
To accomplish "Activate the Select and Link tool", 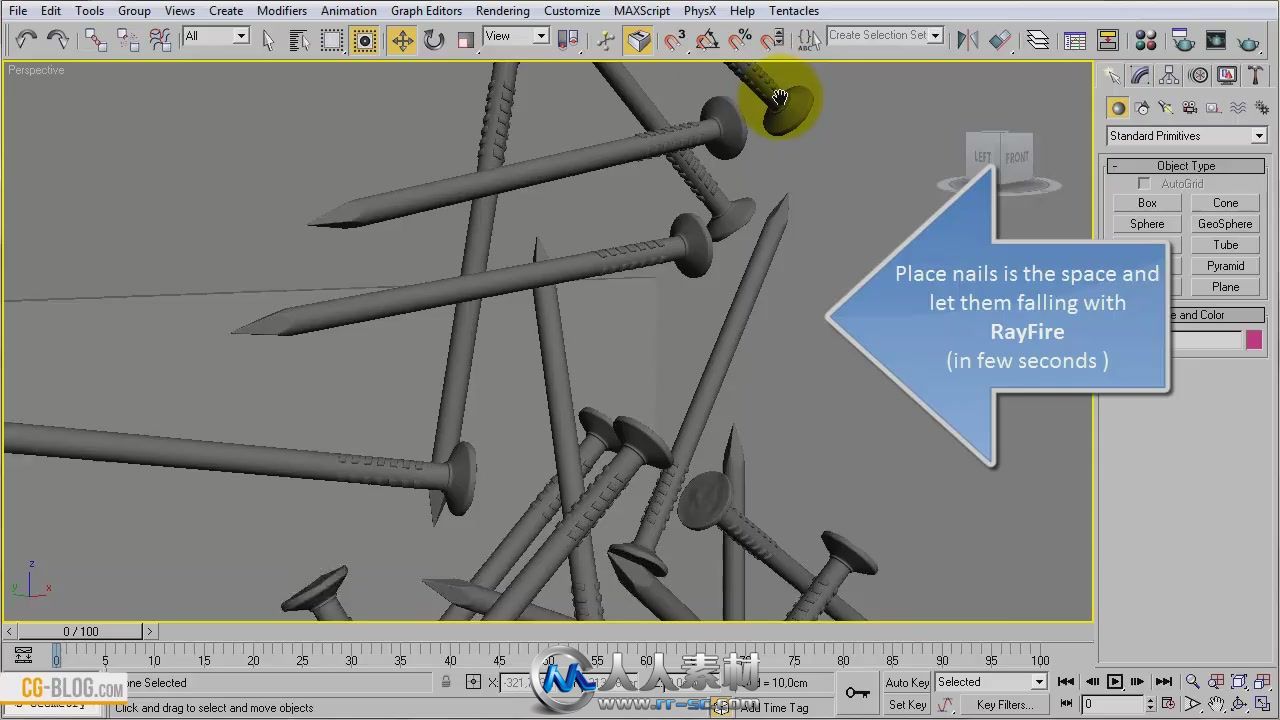I will click(x=96, y=40).
